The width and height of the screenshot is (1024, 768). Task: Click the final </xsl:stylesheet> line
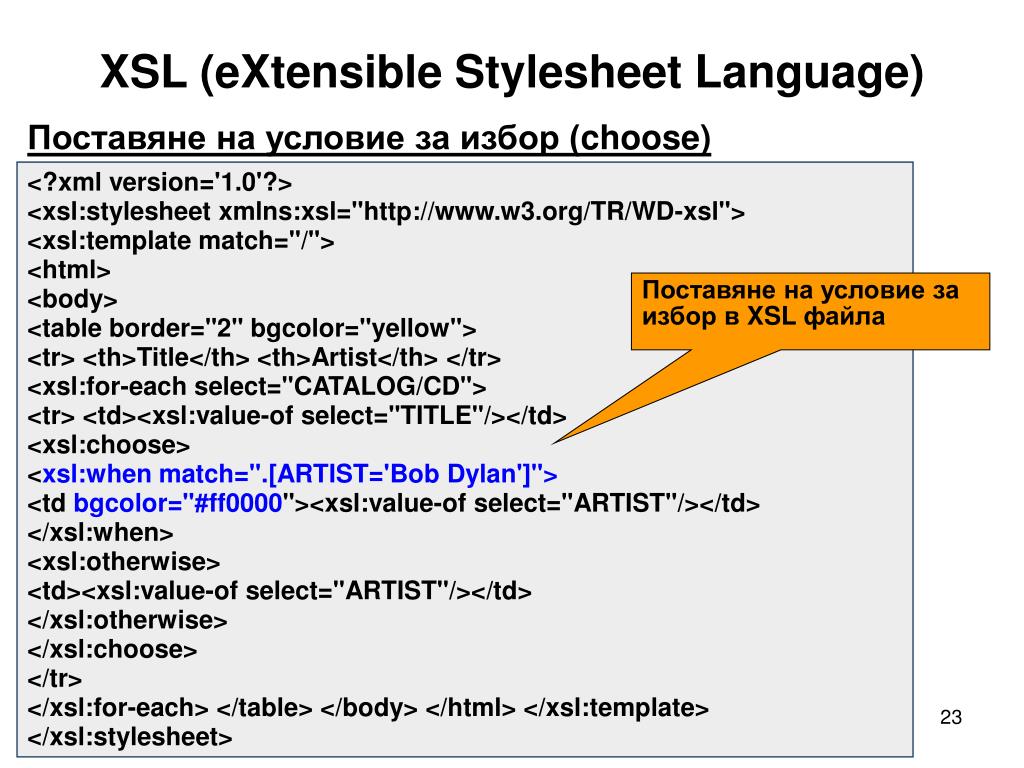pyautogui.click(x=129, y=737)
